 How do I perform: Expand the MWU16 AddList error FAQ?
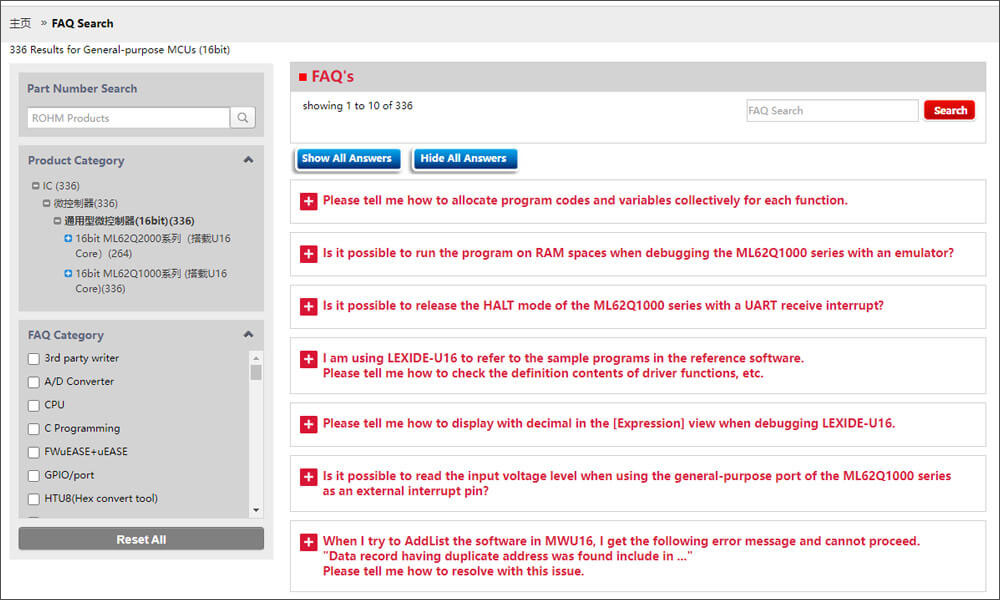pos(308,542)
